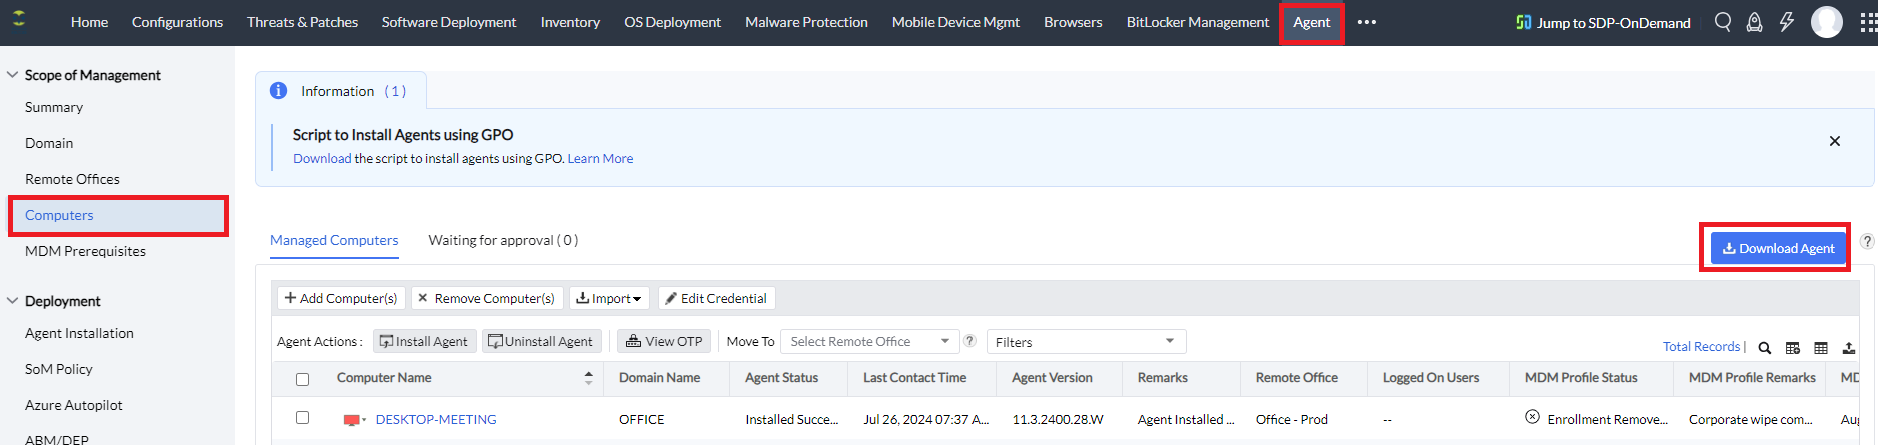
Task: Switch to Waiting for approval tab
Action: [503, 240]
